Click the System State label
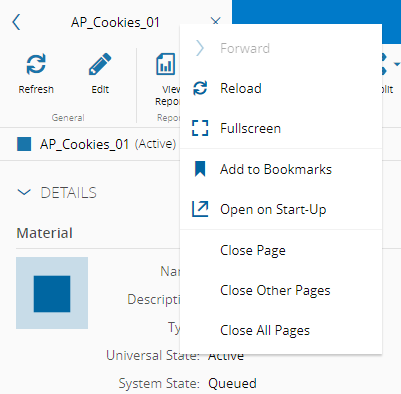 click(x=159, y=383)
